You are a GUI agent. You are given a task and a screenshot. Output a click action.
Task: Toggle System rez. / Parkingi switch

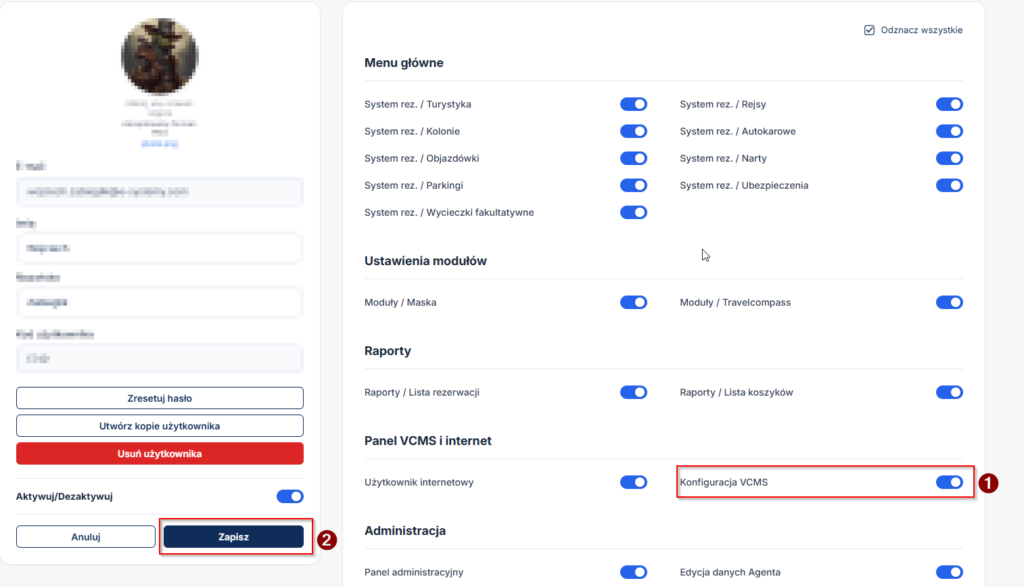[x=633, y=185]
